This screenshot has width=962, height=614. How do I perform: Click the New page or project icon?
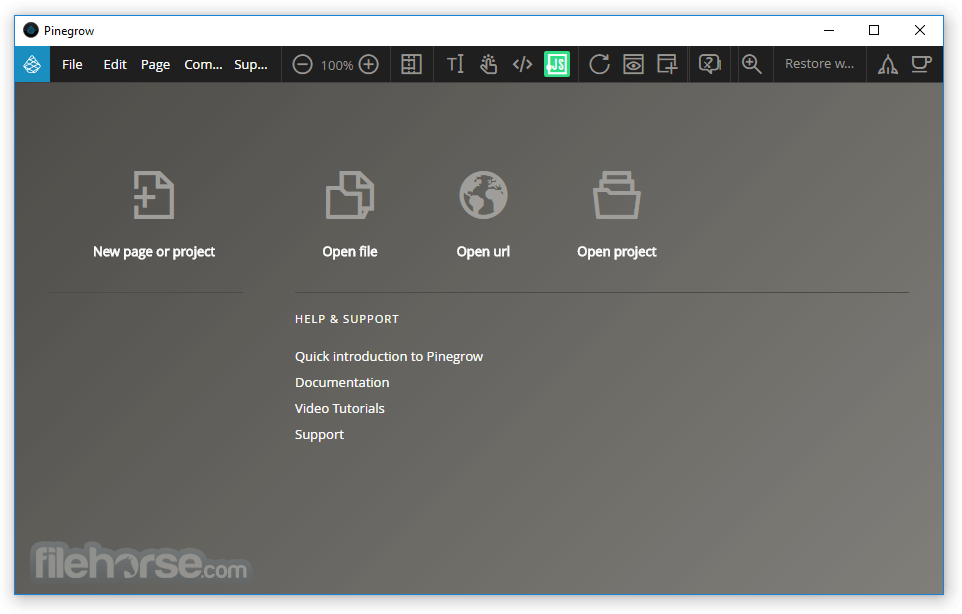(153, 195)
